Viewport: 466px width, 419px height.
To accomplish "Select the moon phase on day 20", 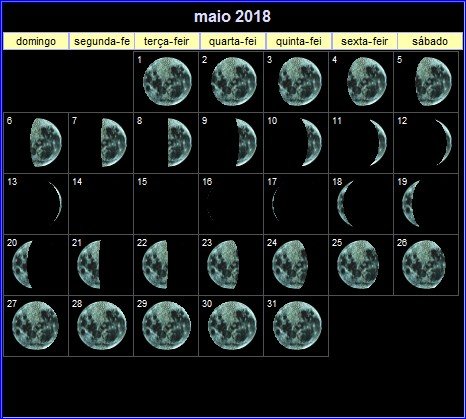I will pos(22,264).
